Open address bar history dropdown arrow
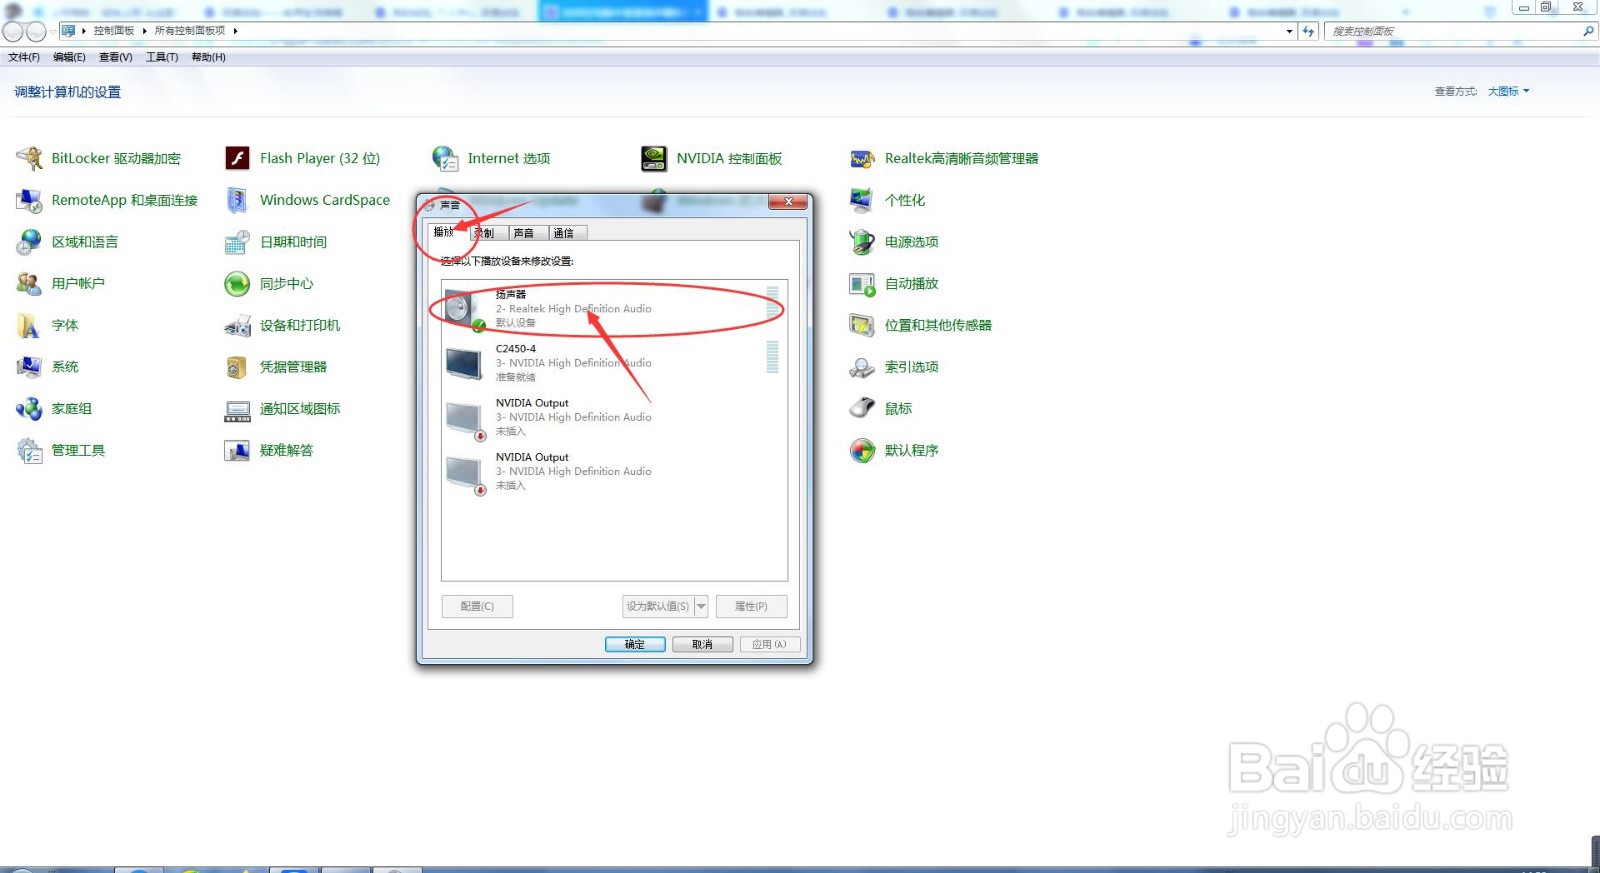 1289,31
